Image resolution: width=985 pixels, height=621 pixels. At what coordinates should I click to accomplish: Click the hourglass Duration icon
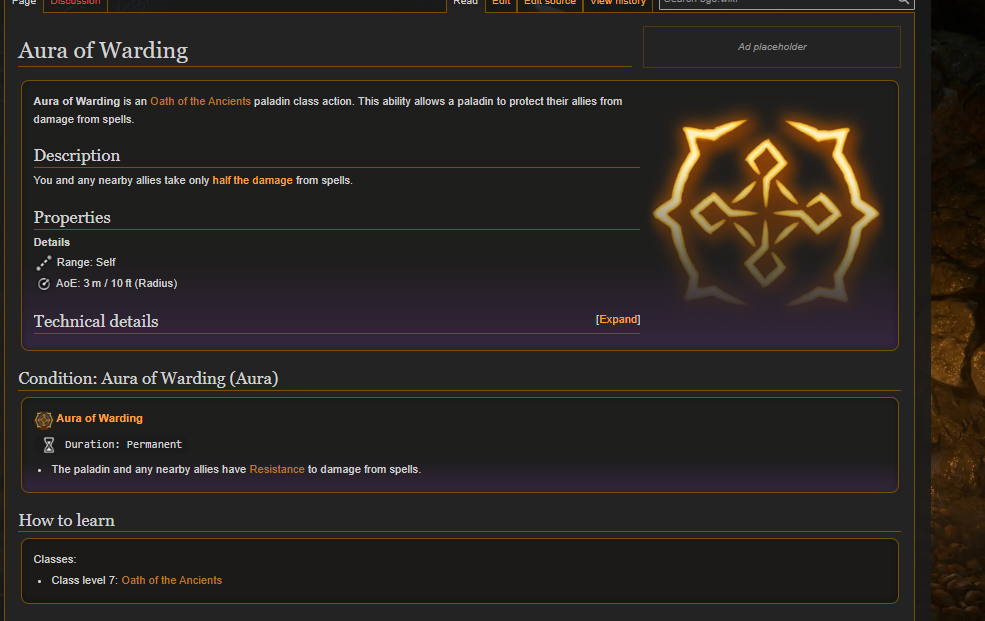(49, 445)
